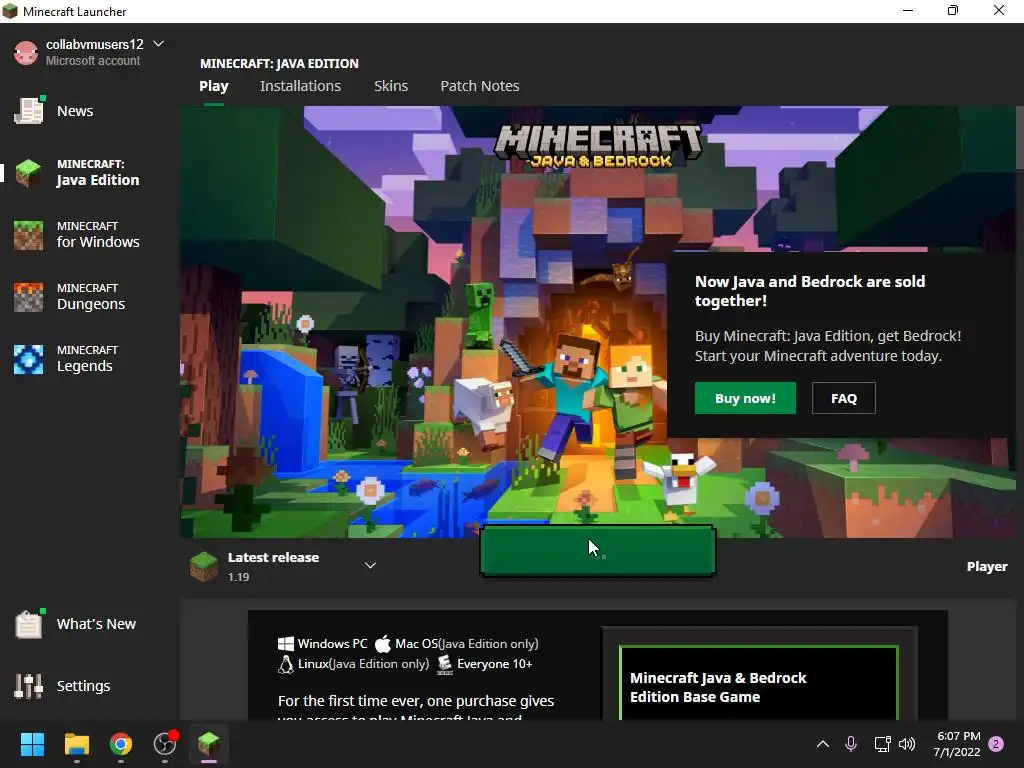Click the large green Play button
This screenshot has height=768, width=1024.
pos(598,551)
